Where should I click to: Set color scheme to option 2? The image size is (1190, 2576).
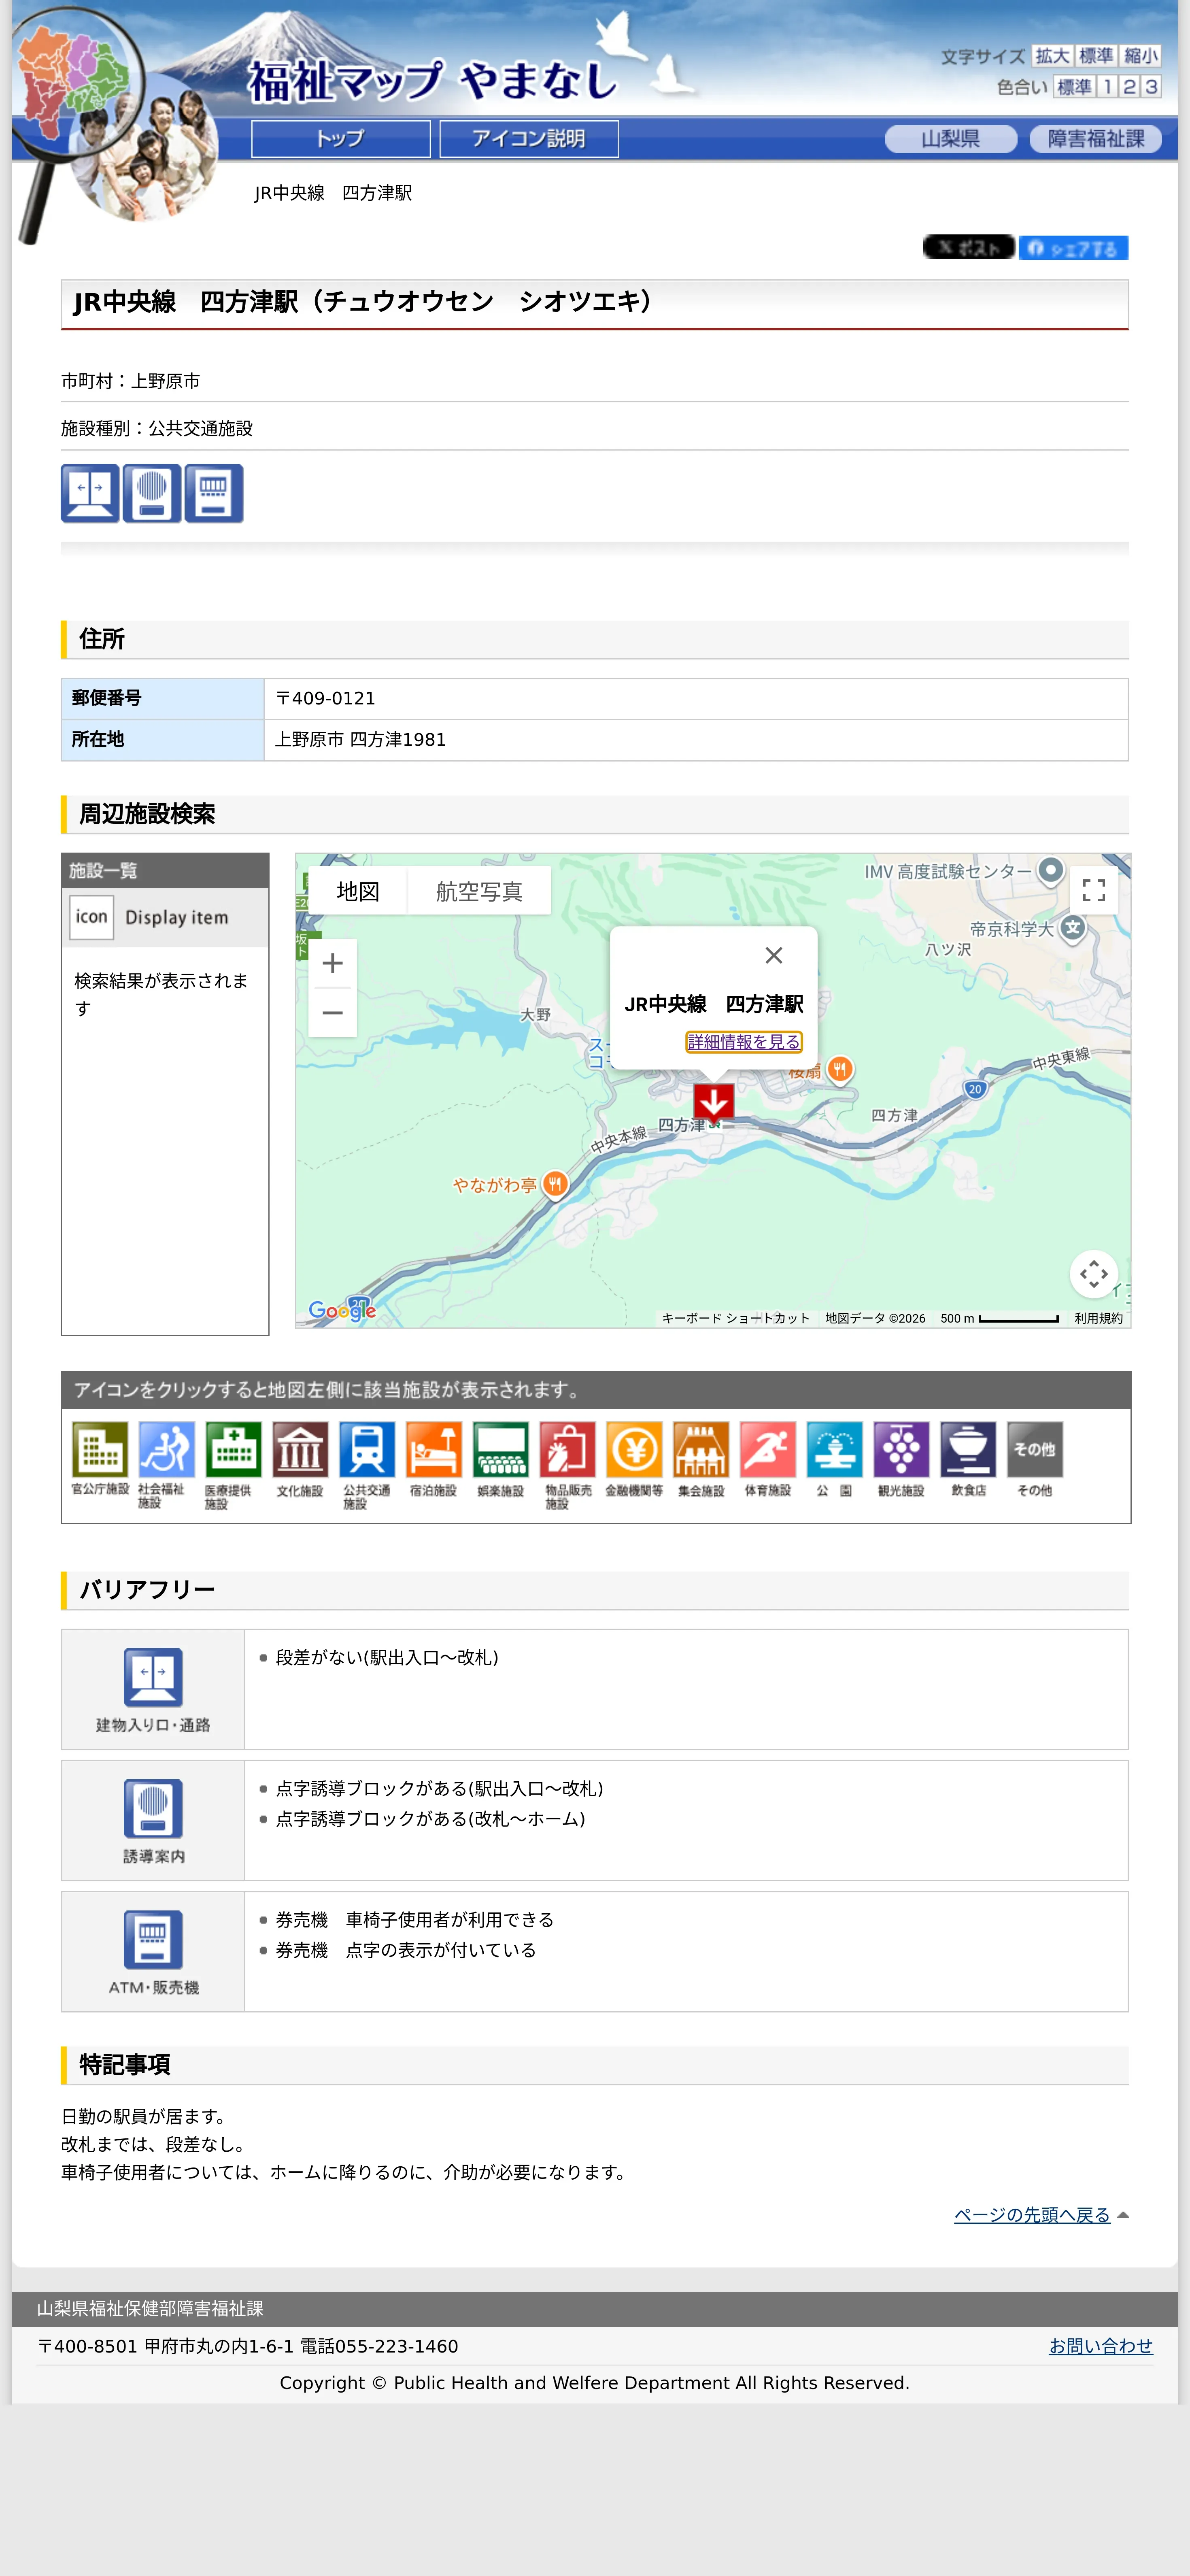(1129, 87)
